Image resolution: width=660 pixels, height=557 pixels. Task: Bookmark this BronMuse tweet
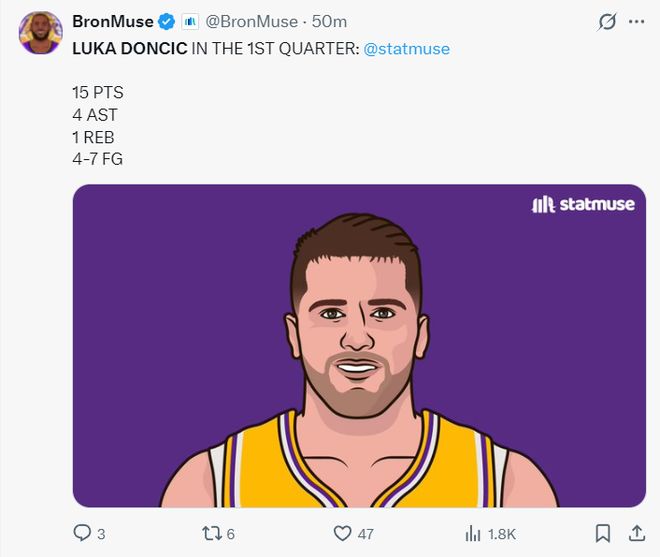pos(603,533)
